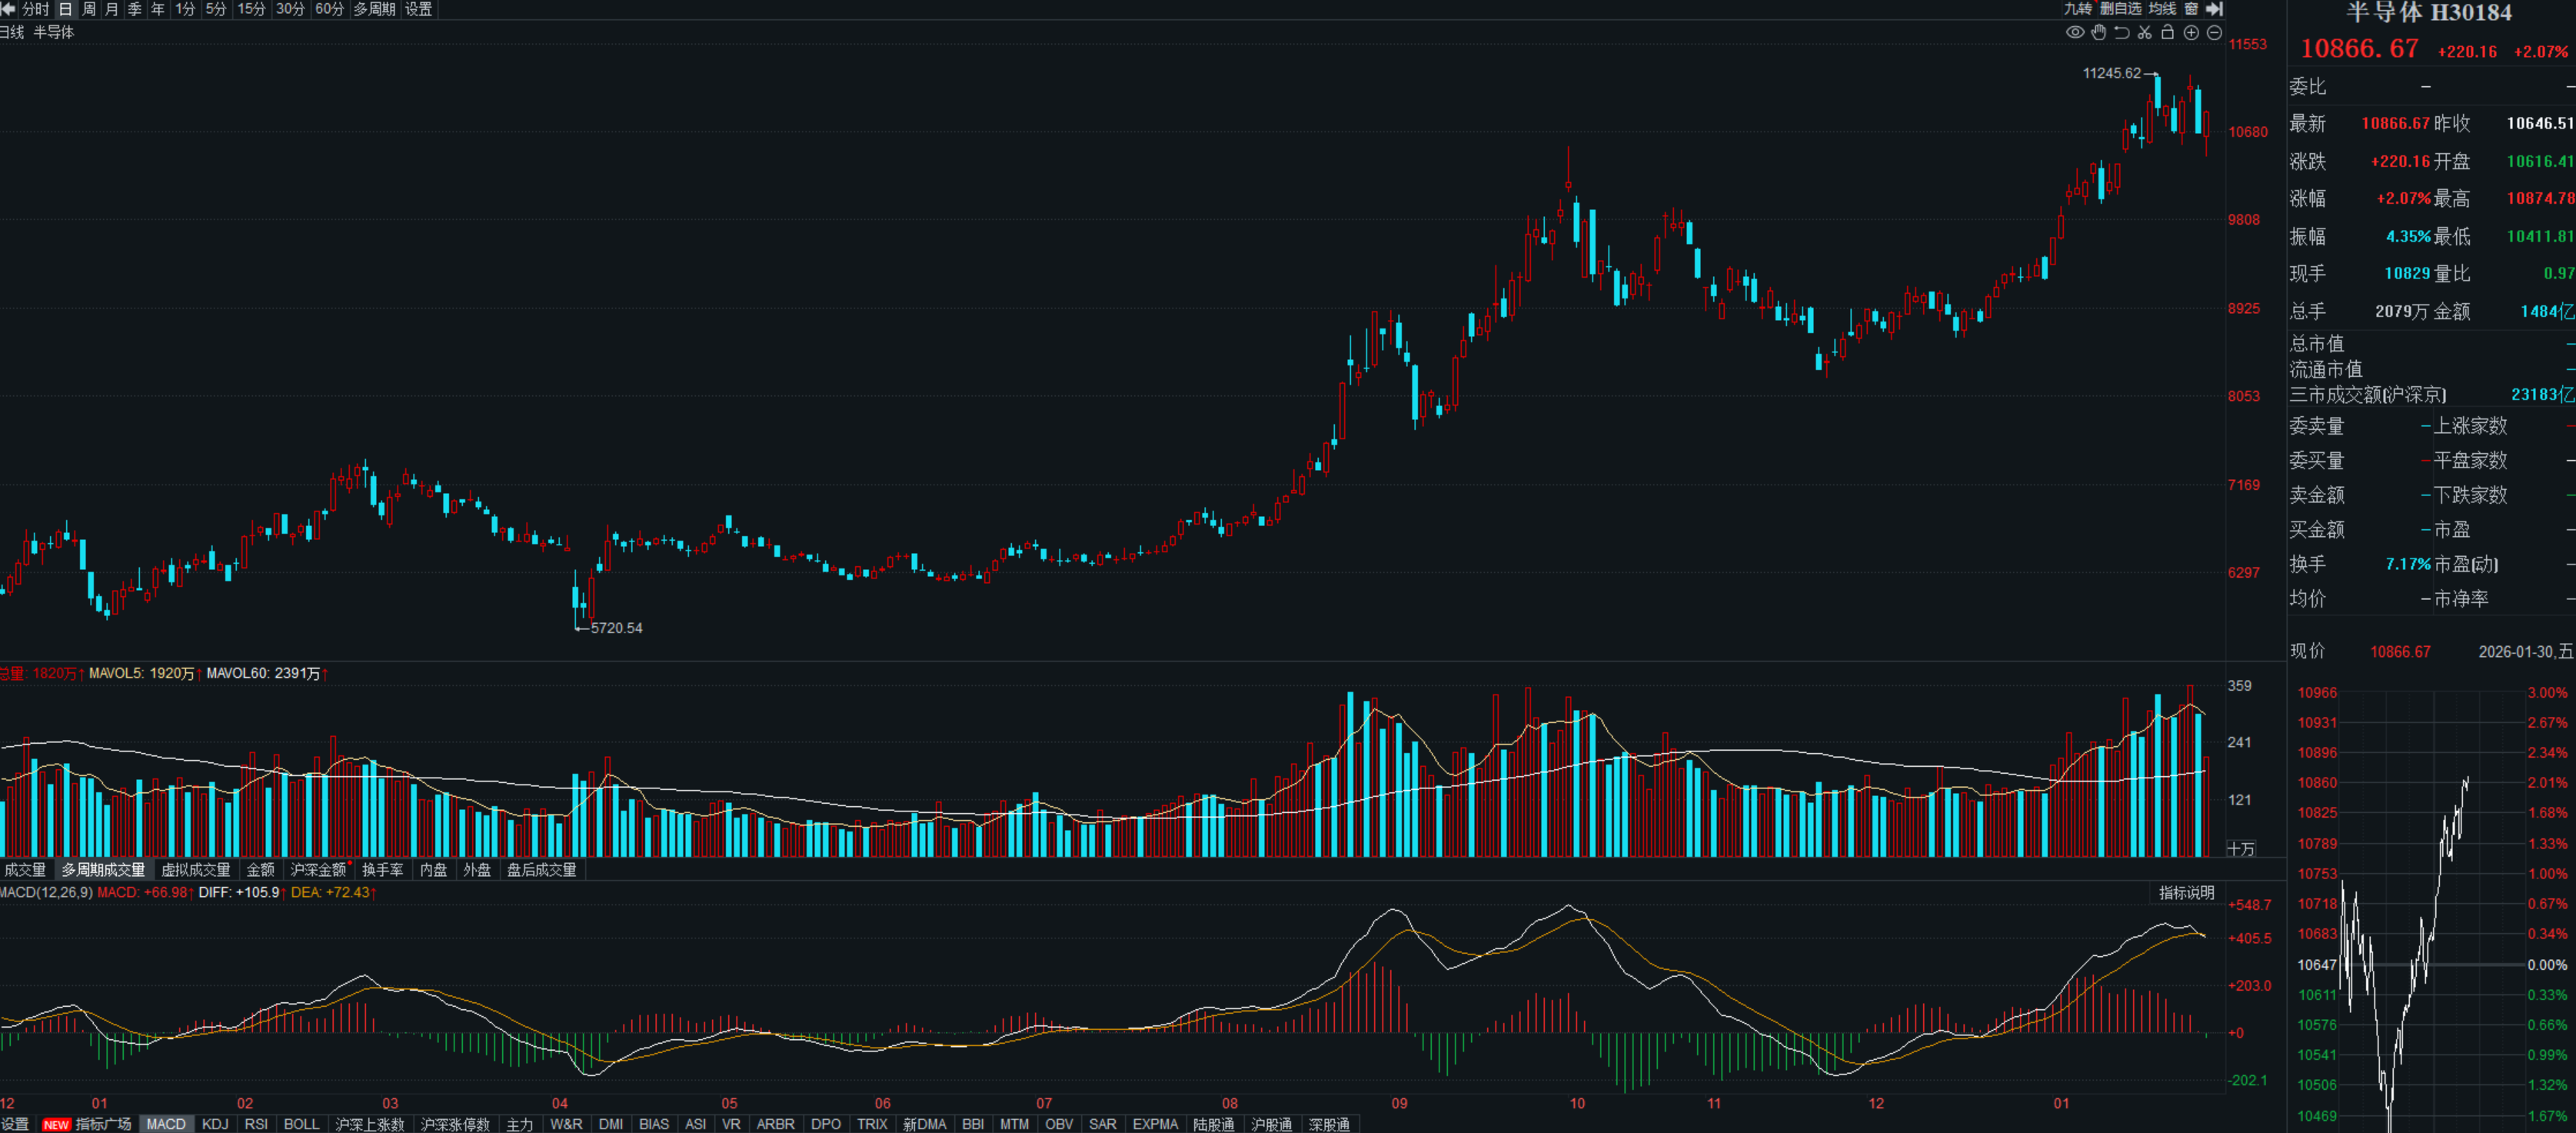Screen dimensions: 2576x1133
Task: Toggle the unlock padlock icon
Action: (2167, 32)
